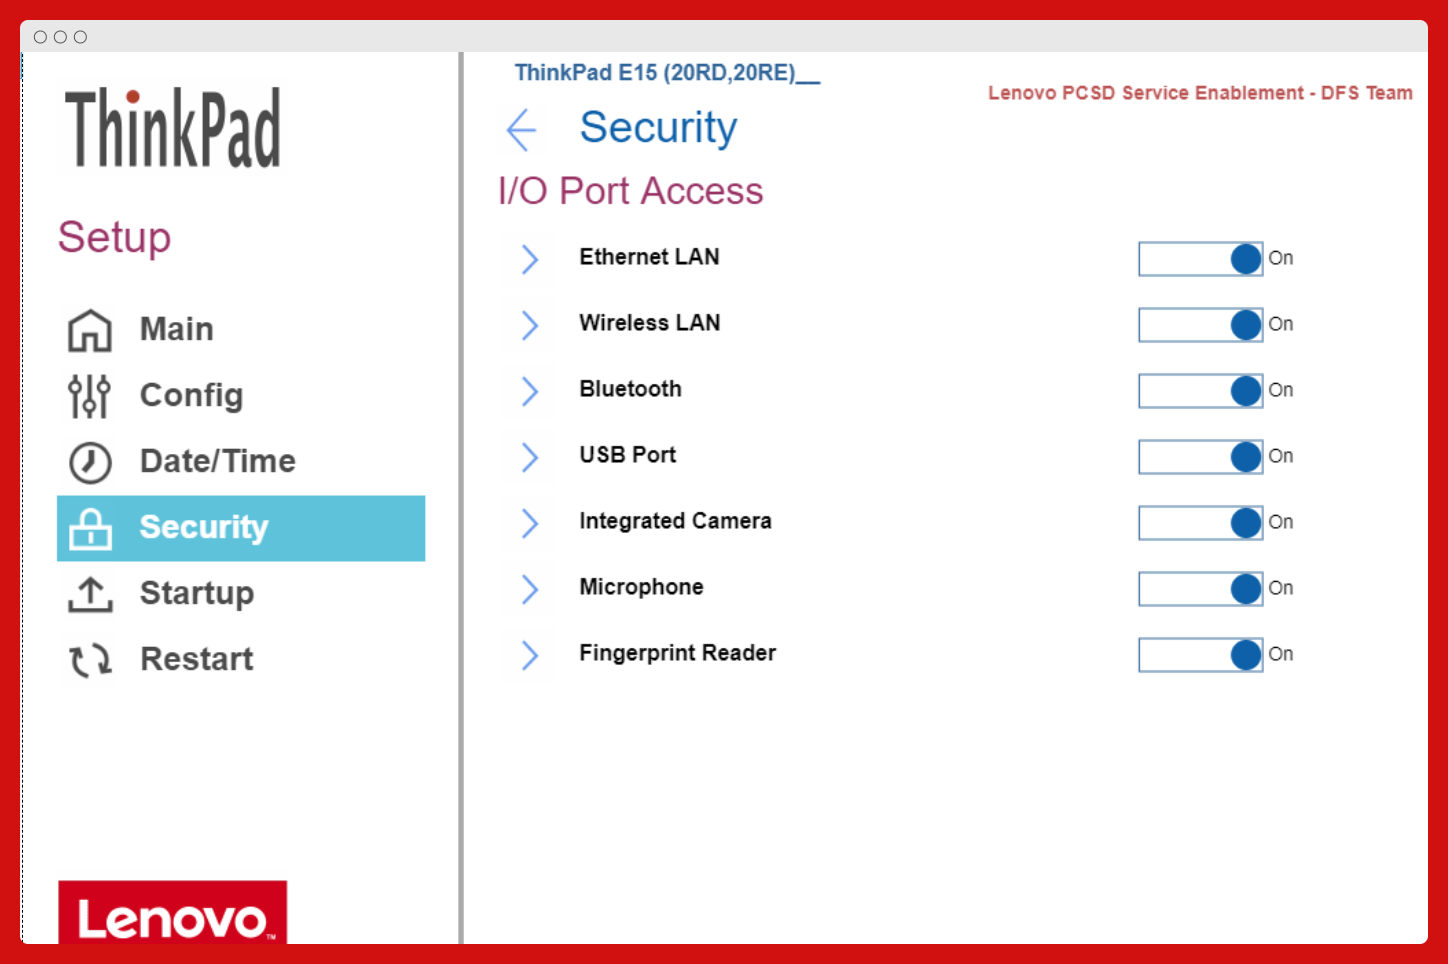Disable the Bluetooth switch
Viewport: 1448px width, 964px height.
click(x=1201, y=391)
